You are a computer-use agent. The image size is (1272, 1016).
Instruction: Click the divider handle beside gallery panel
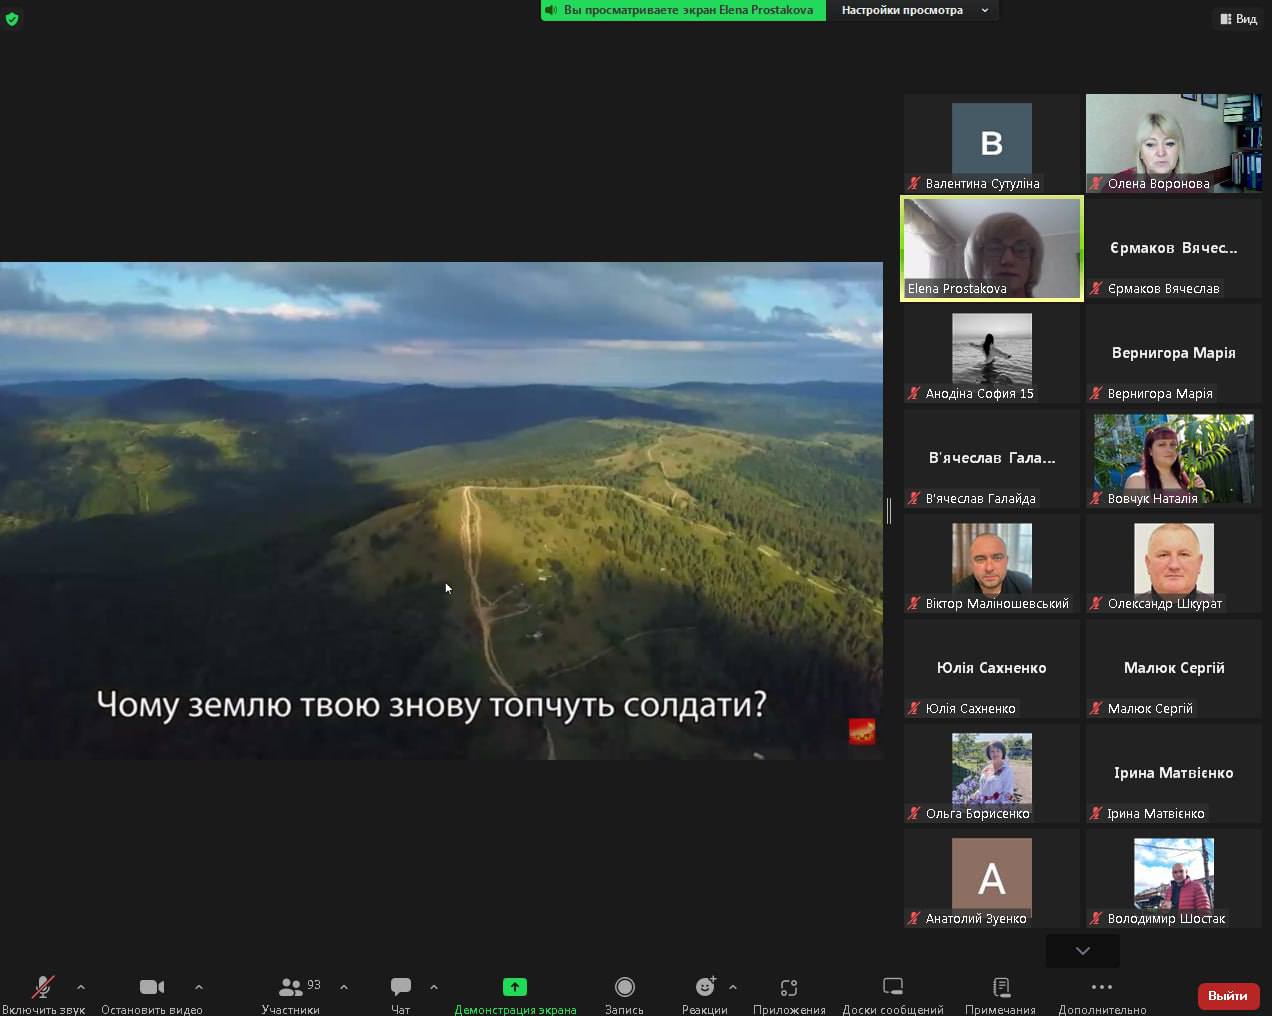point(889,511)
